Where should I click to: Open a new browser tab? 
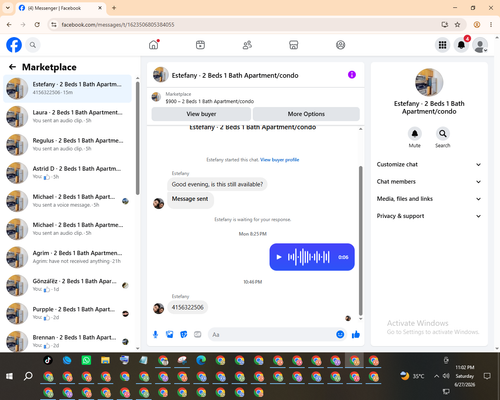114,8
